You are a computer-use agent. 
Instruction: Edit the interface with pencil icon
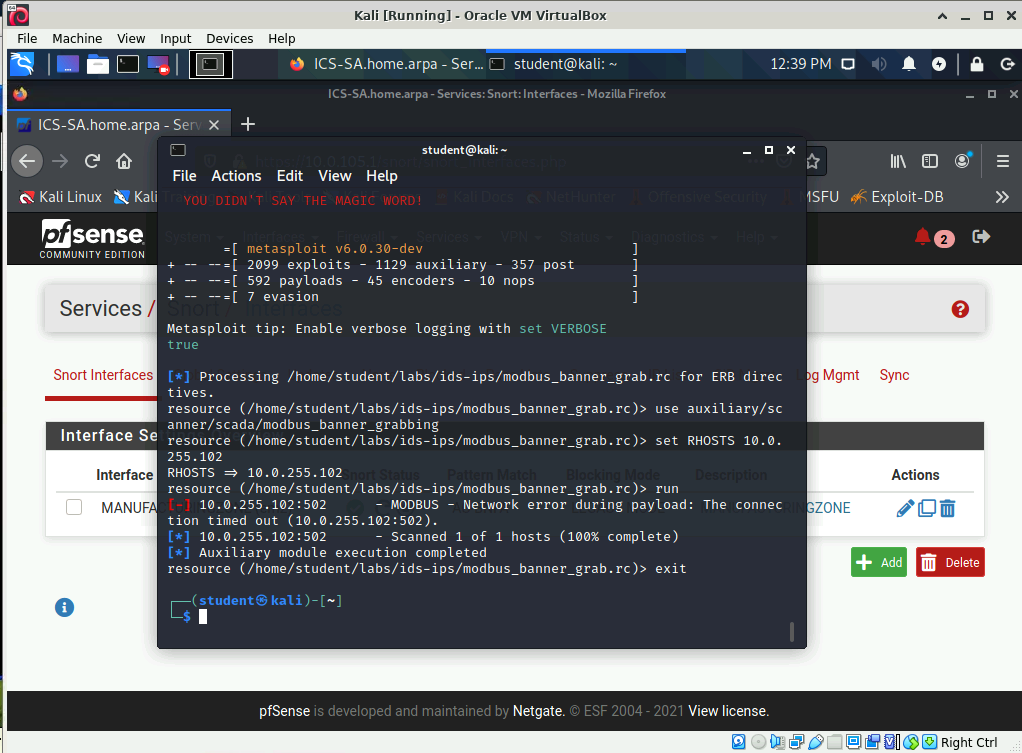click(x=905, y=509)
